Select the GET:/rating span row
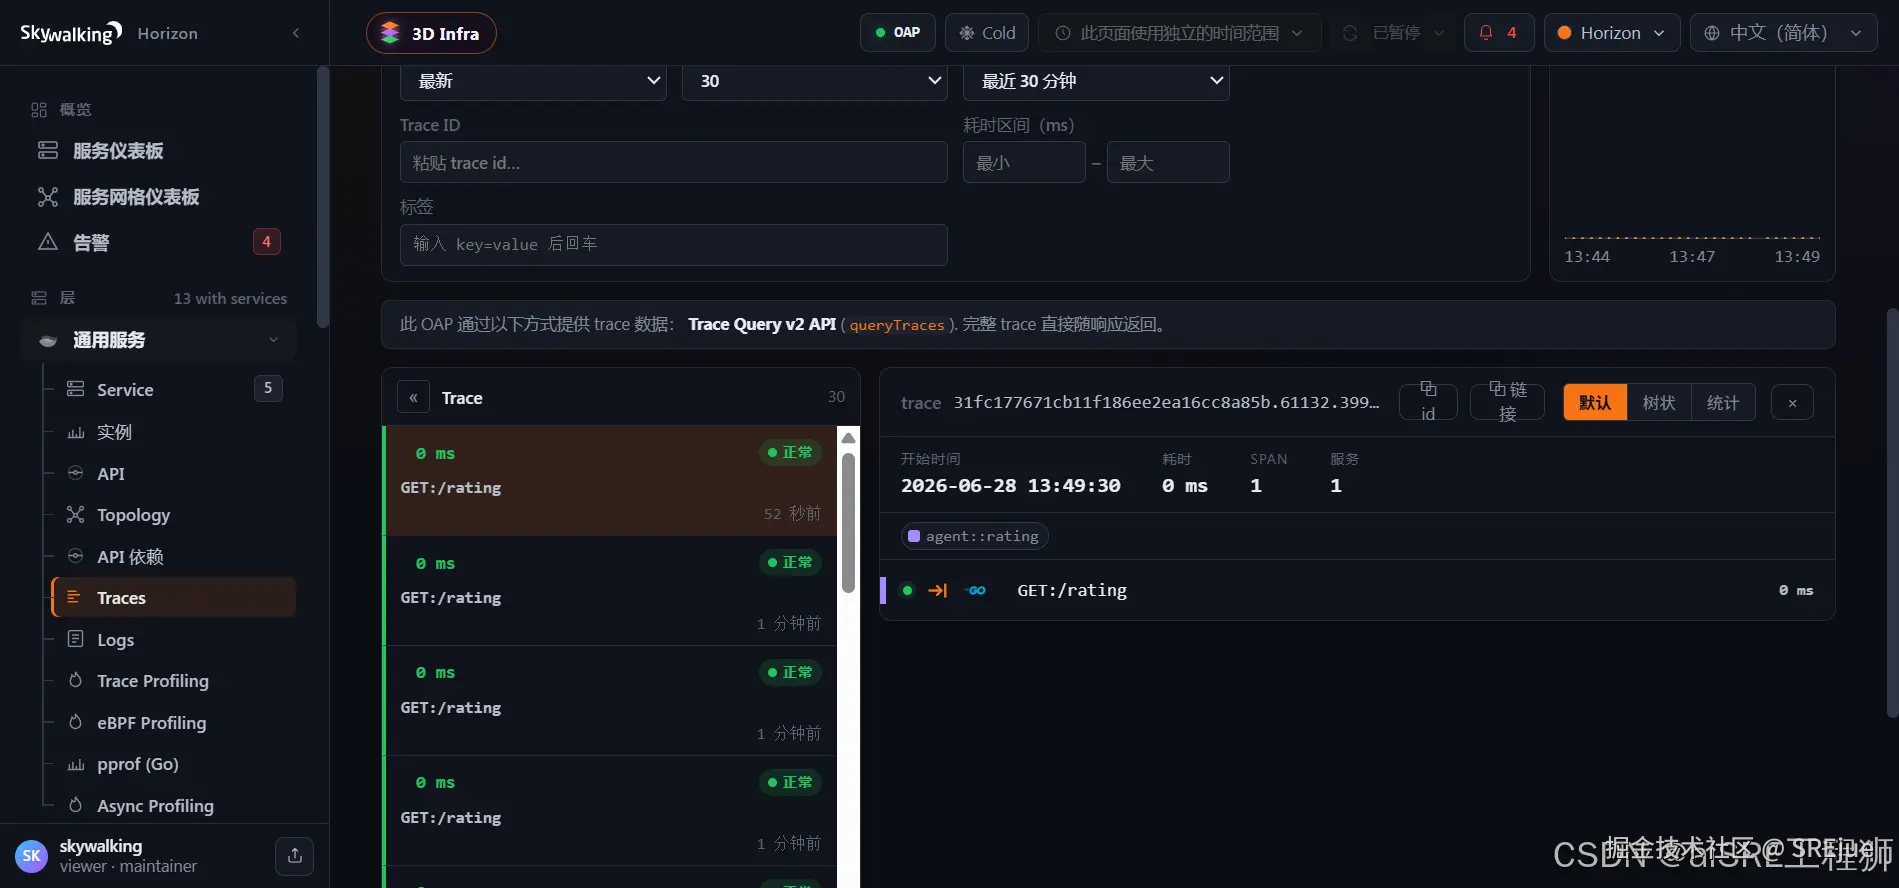 tap(1357, 590)
